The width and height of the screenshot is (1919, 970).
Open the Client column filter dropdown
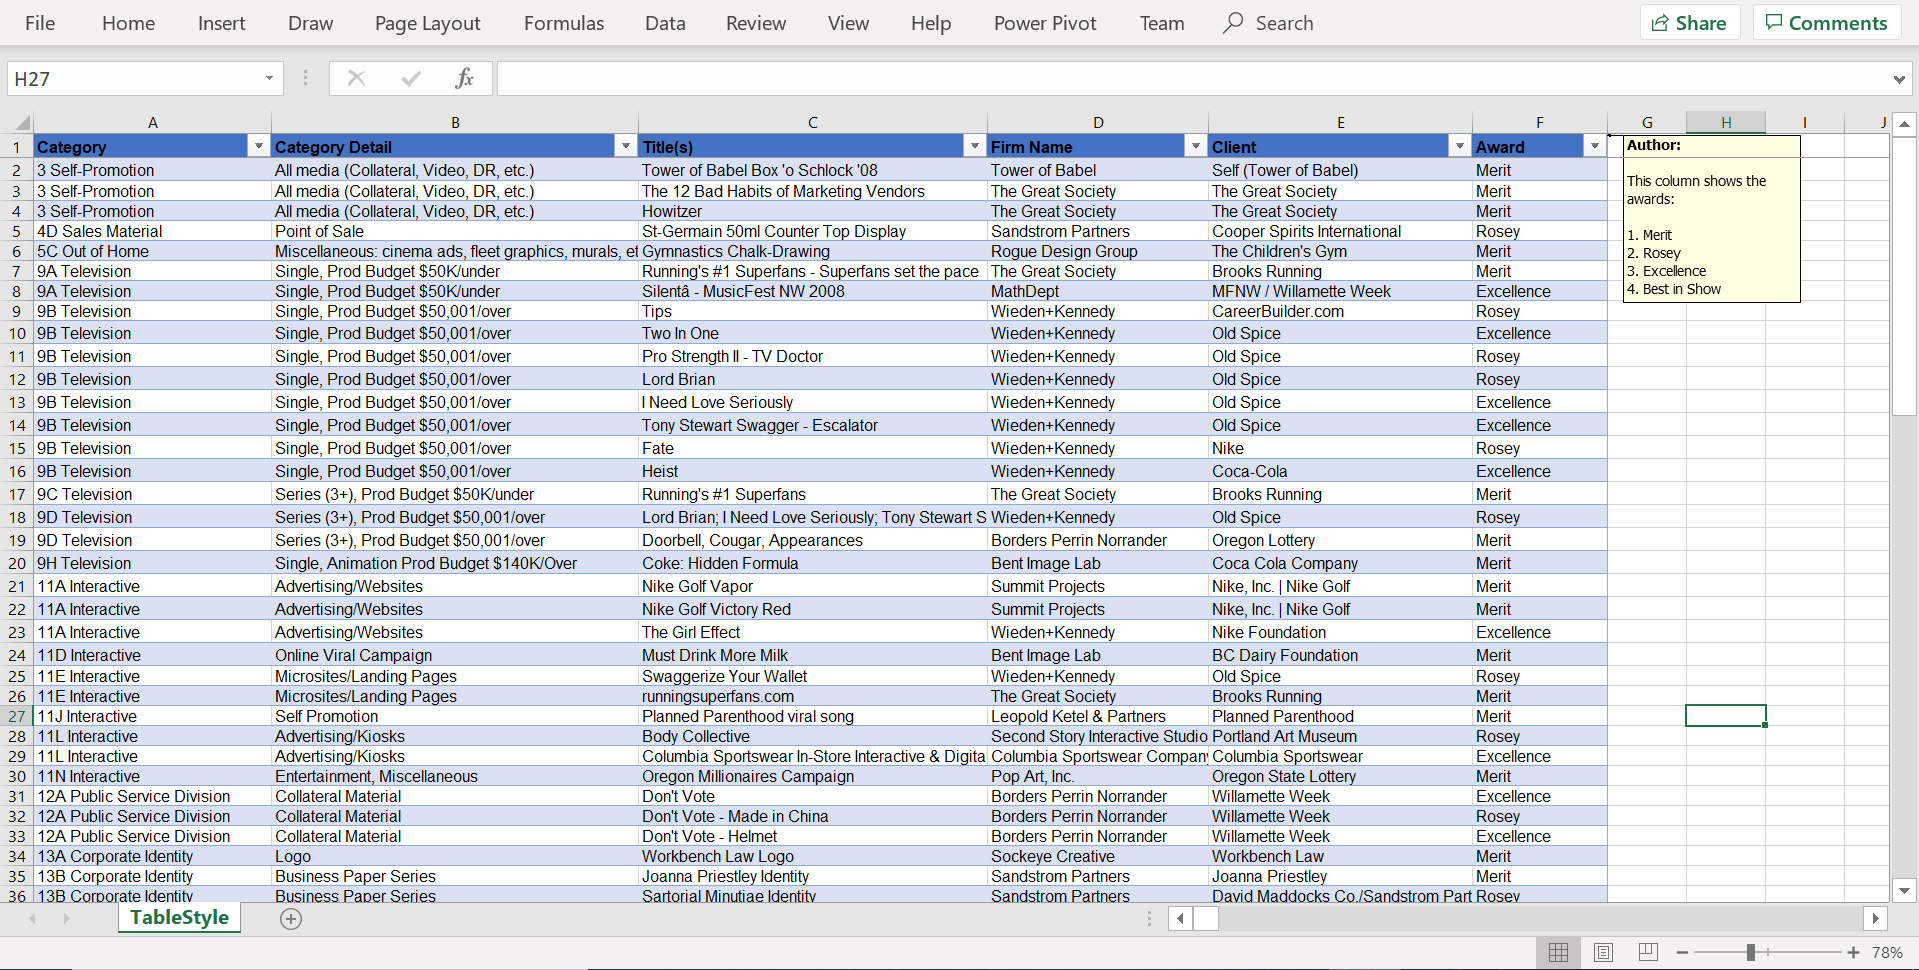[x=1459, y=146]
